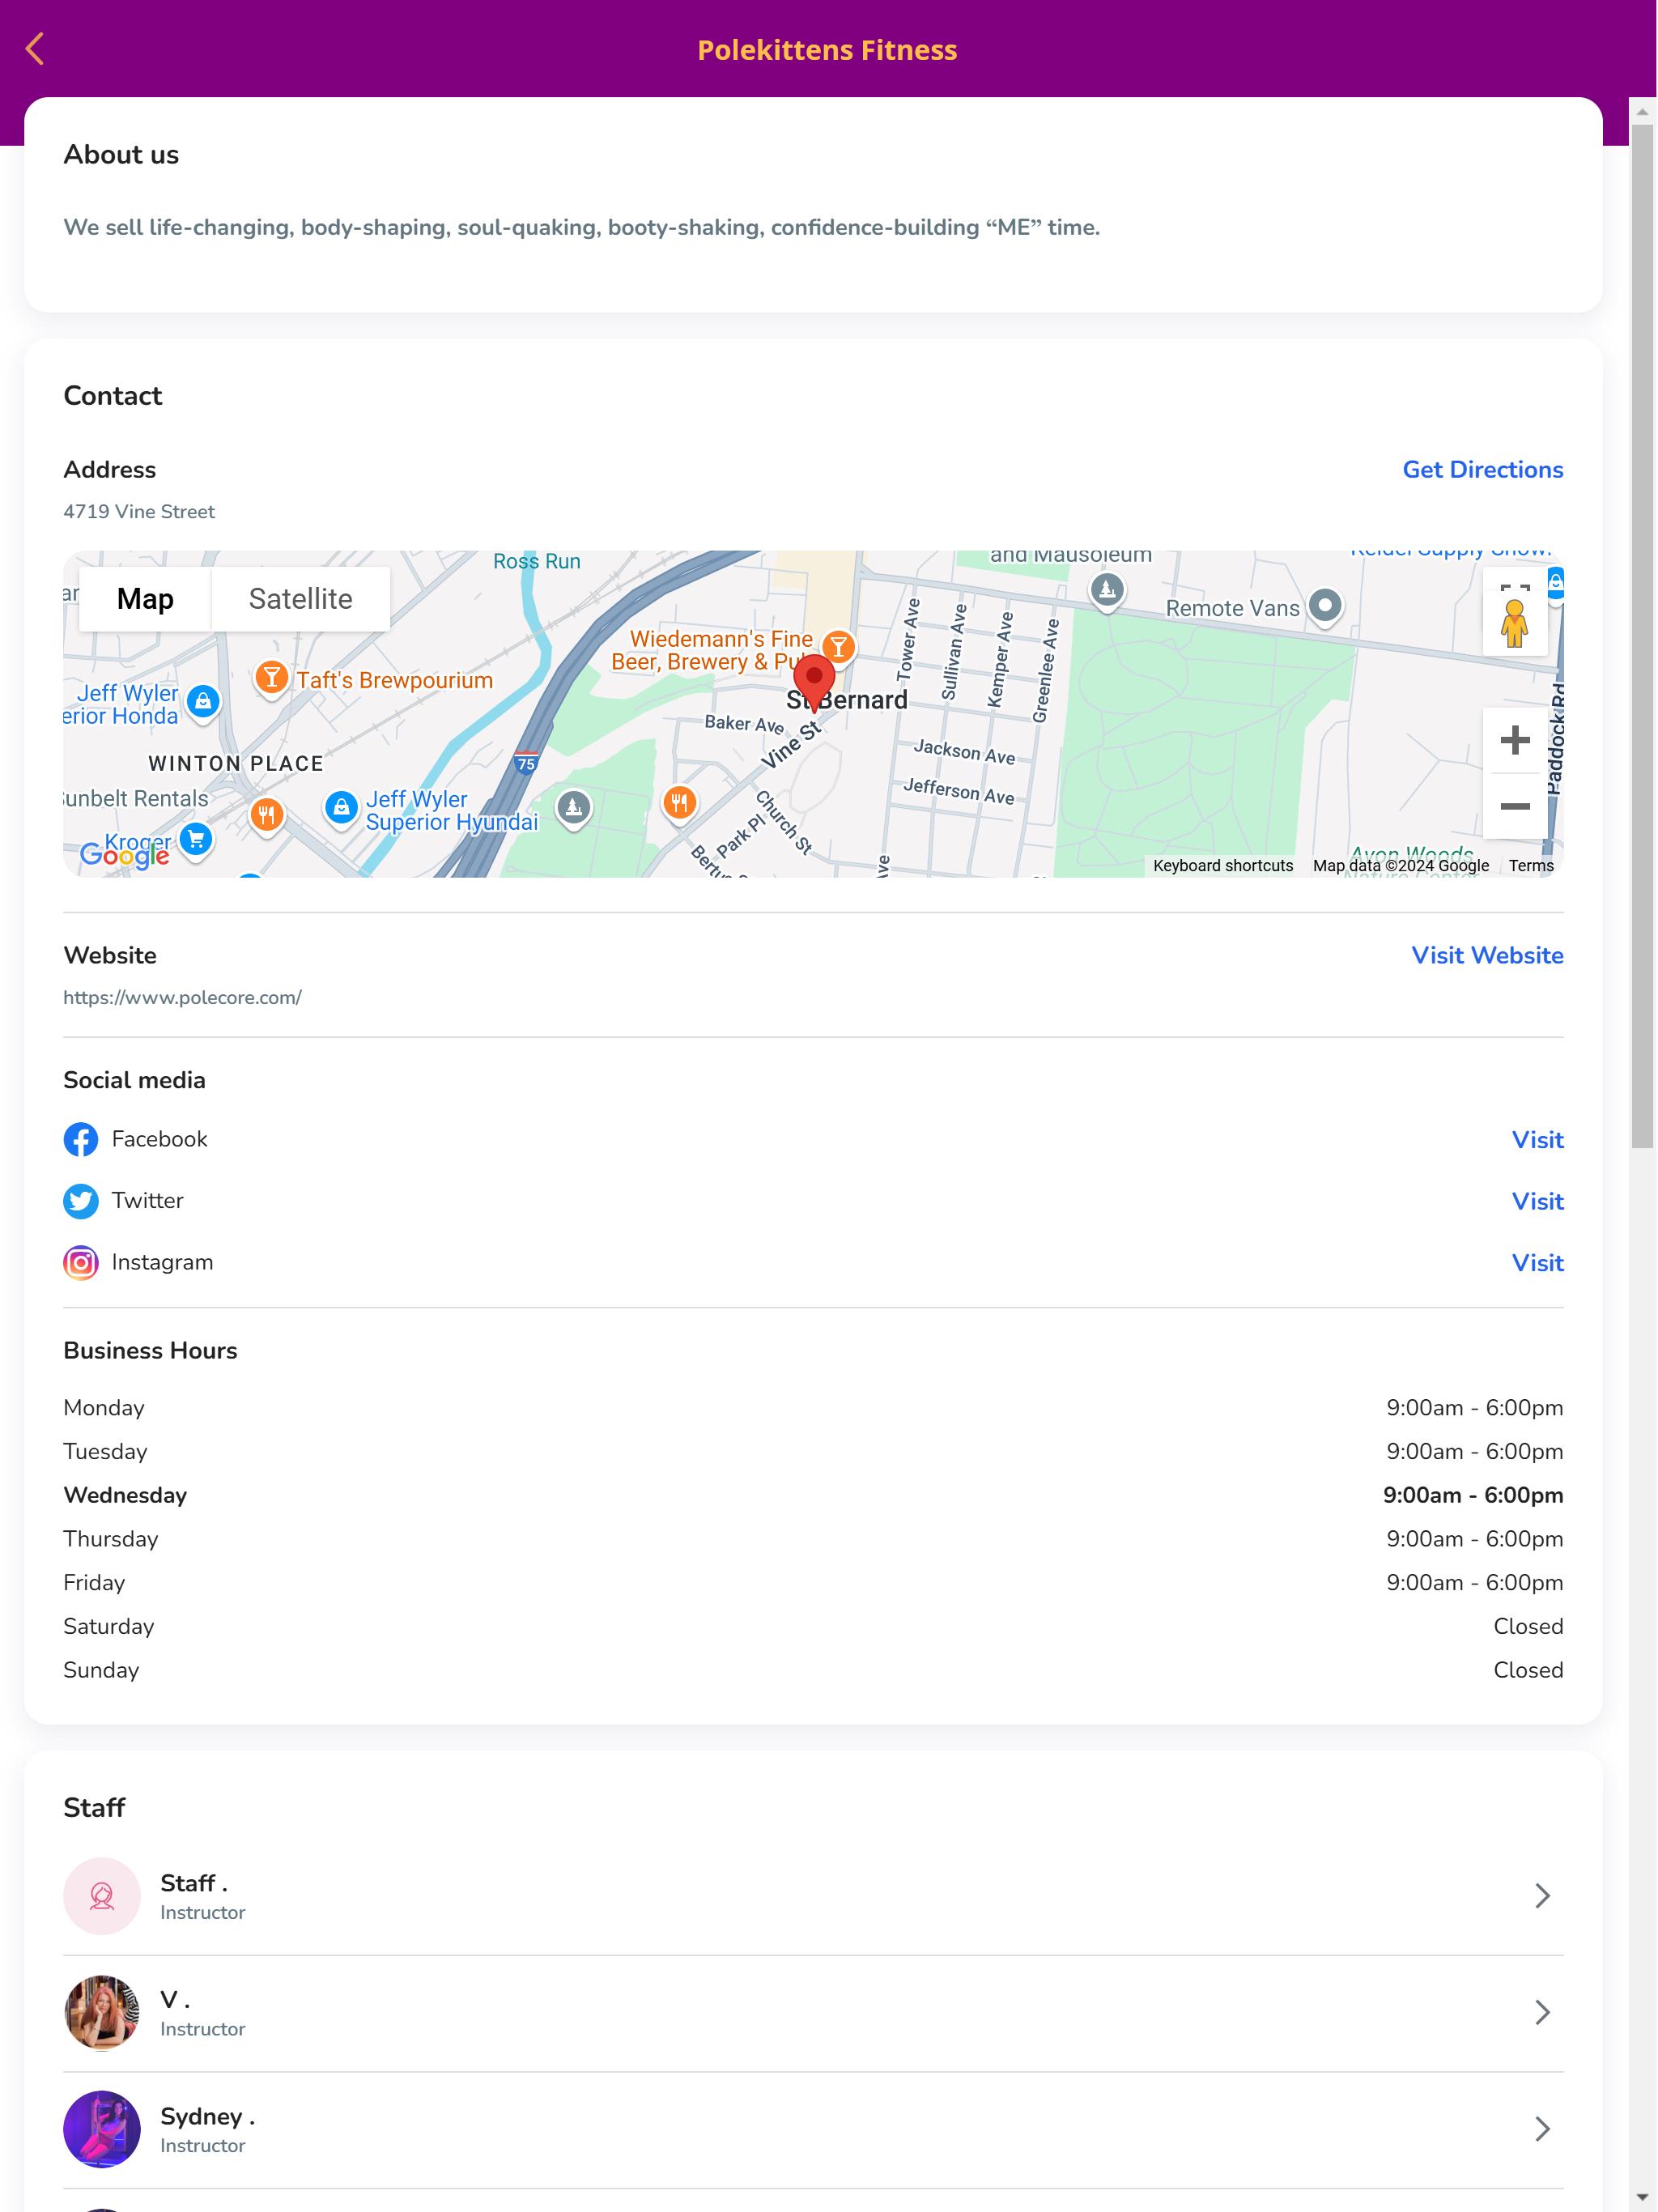Click the About us description text
The height and width of the screenshot is (2212, 1658).
pyautogui.click(x=581, y=228)
